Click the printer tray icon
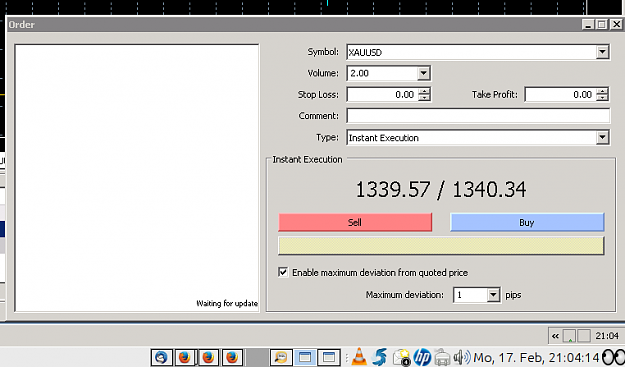 (442, 357)
